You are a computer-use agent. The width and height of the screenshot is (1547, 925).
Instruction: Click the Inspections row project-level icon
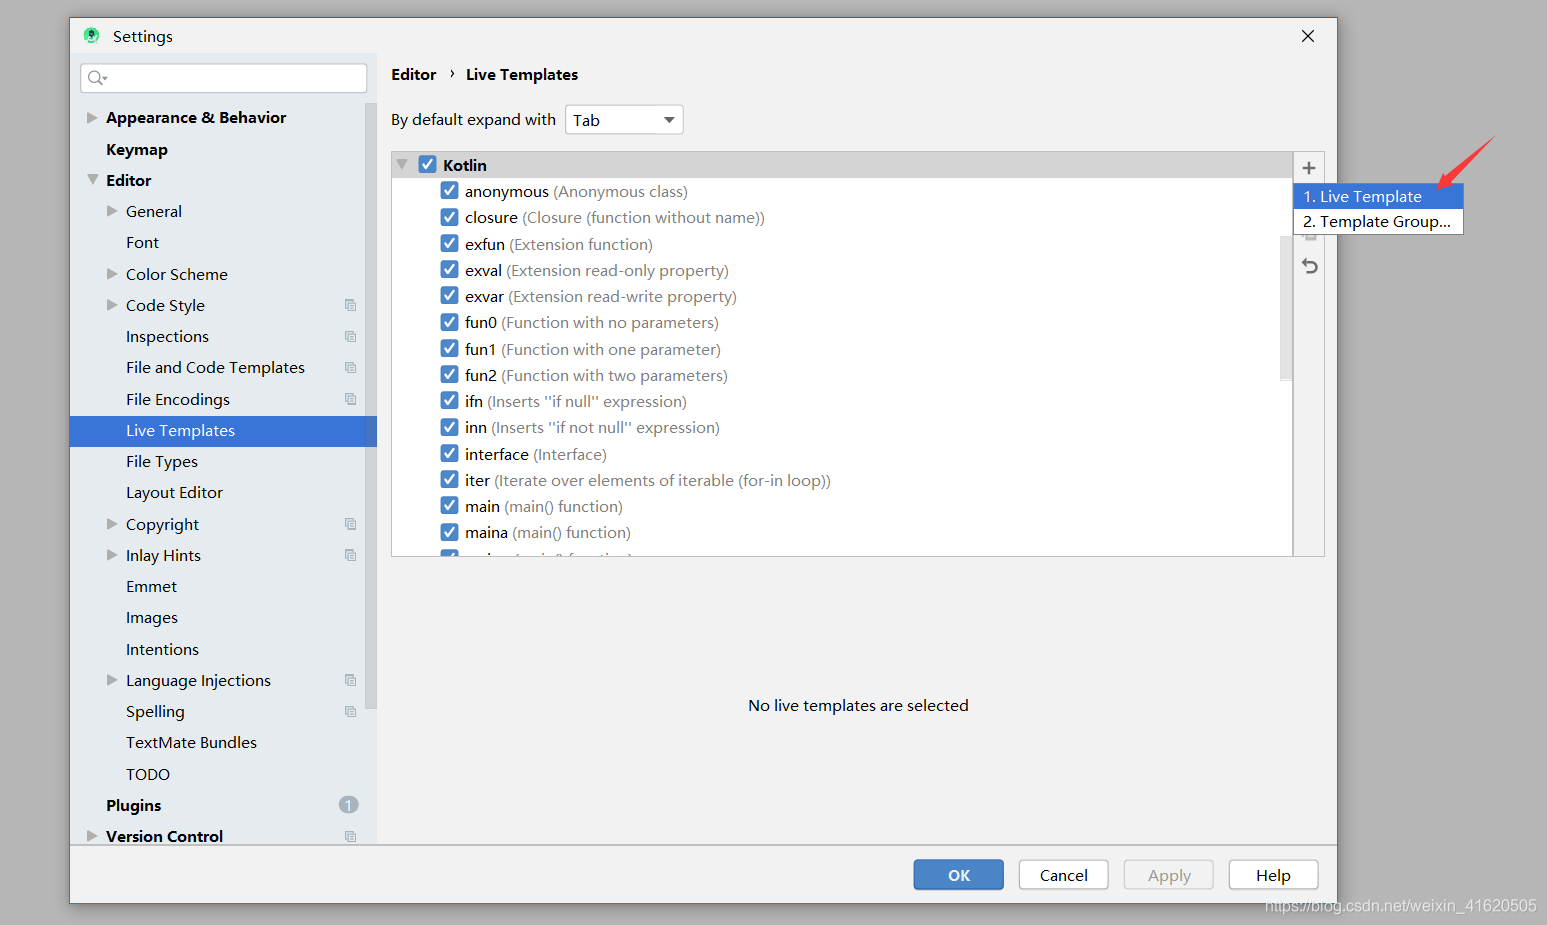pos(350,336)
